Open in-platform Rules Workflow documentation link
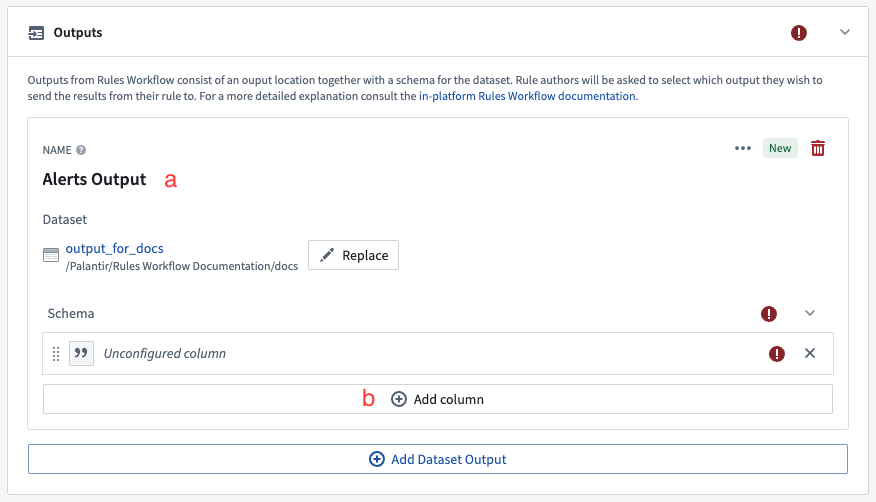Image resolution: width=876 pixels, height=502 pixels. coord(527,96)
